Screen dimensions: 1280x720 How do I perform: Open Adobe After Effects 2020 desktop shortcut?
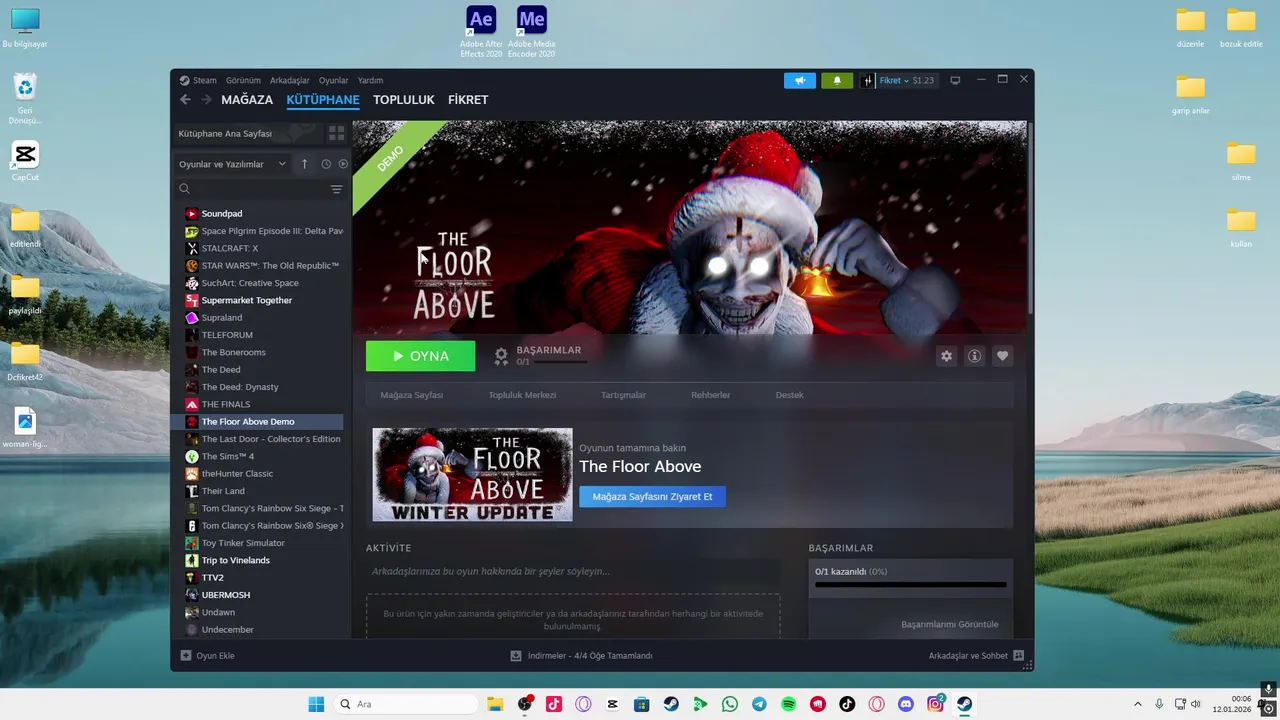click(x=481, y=32)
